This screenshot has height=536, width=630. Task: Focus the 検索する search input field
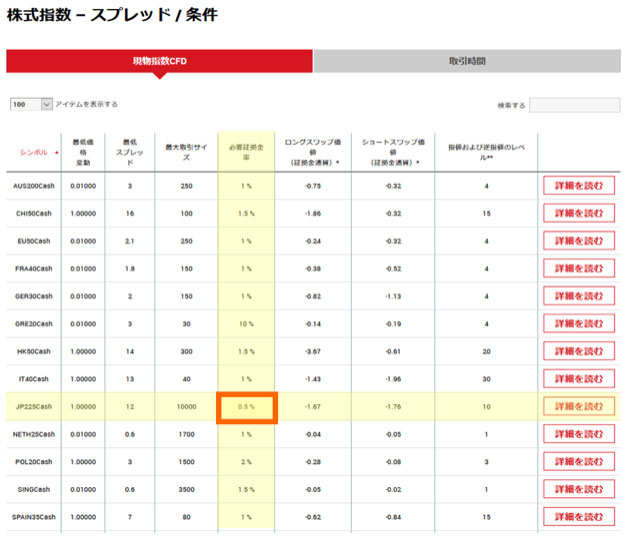(575, 105)
